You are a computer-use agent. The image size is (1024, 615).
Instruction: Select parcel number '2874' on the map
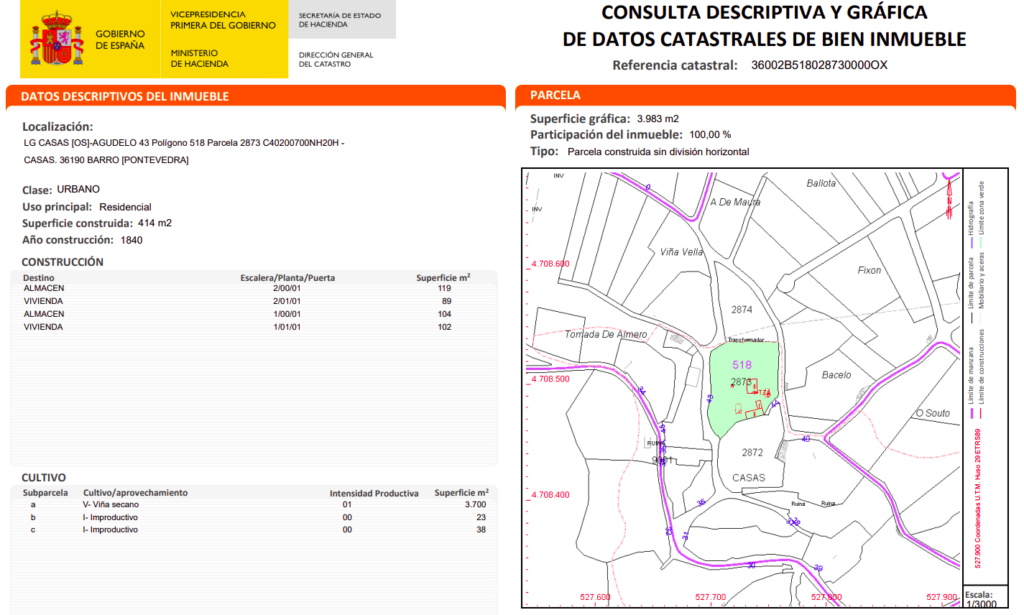point(742,309)
